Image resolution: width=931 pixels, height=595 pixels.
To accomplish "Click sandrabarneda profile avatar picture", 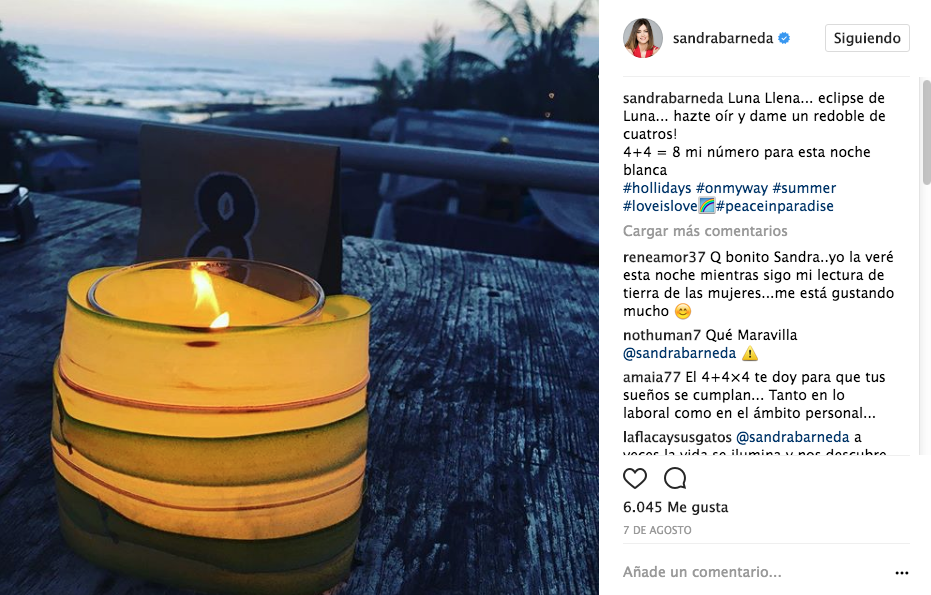I will click(x=642, y=38).
